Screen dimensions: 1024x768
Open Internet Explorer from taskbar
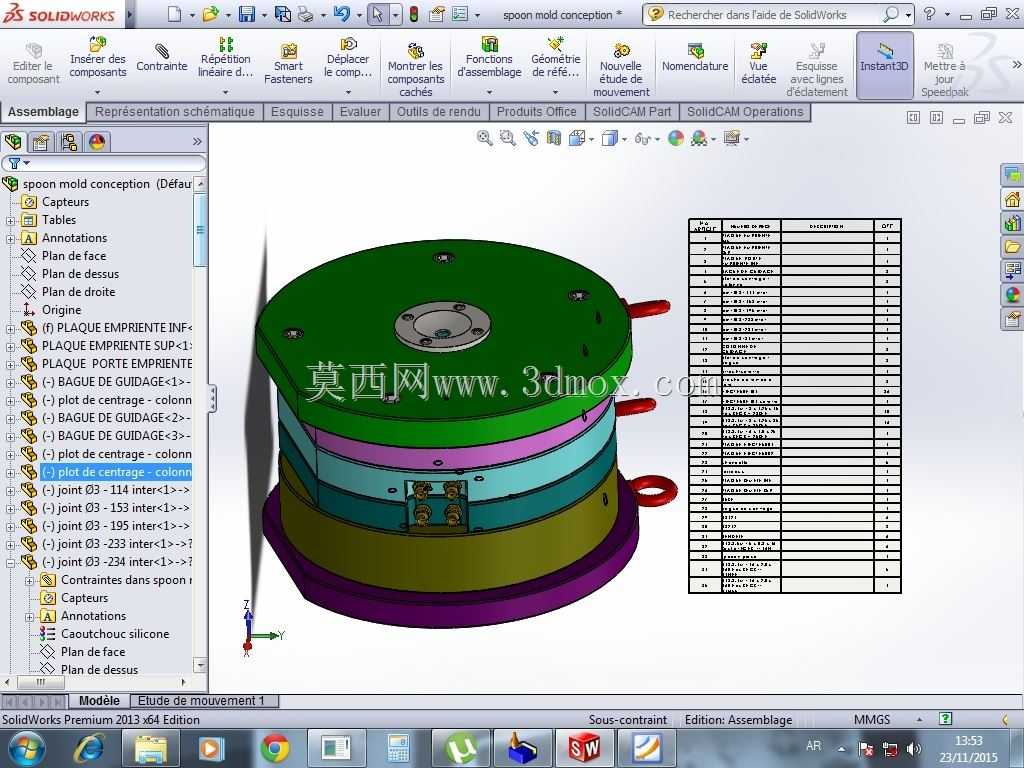[89, 748]
